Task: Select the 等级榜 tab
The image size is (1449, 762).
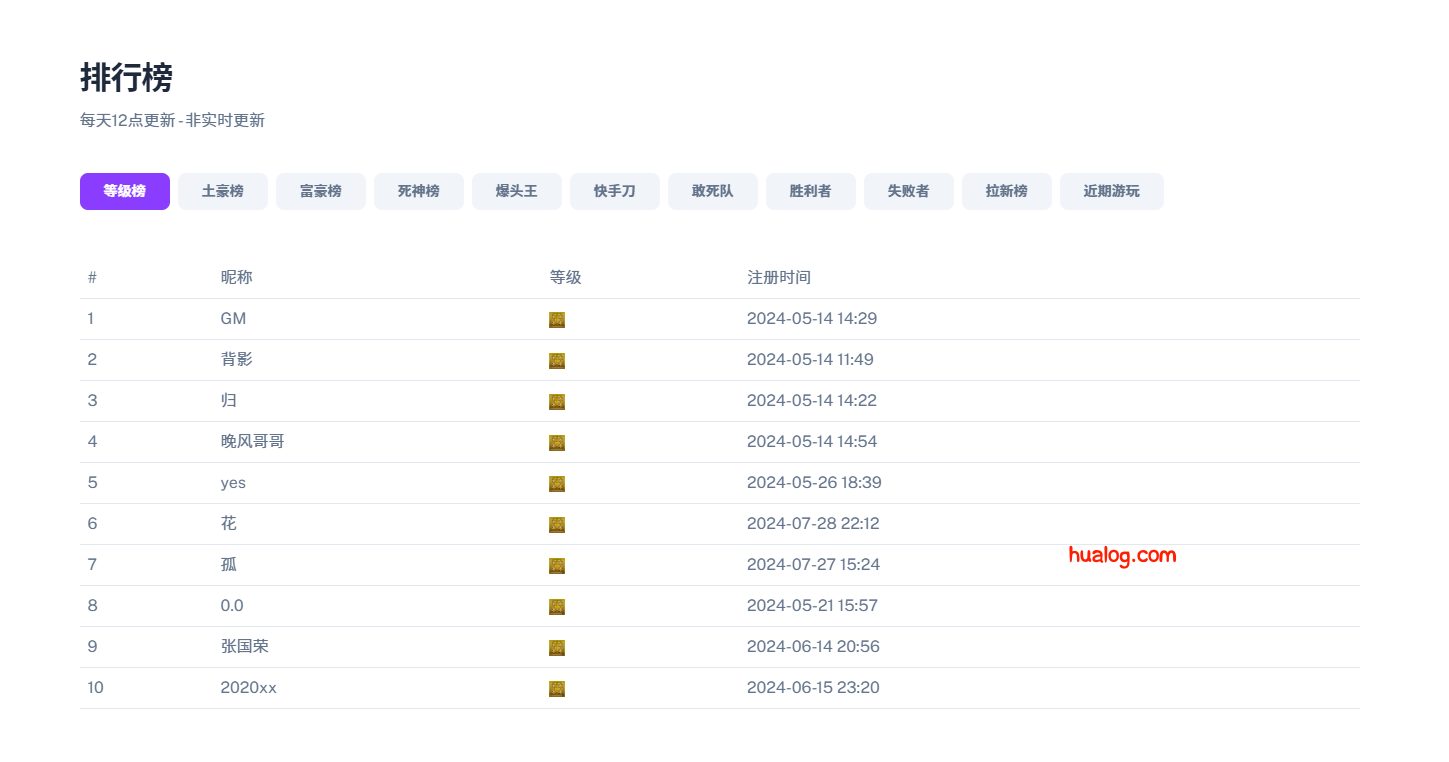Action: pyautogui.click(x=125, y=191)
